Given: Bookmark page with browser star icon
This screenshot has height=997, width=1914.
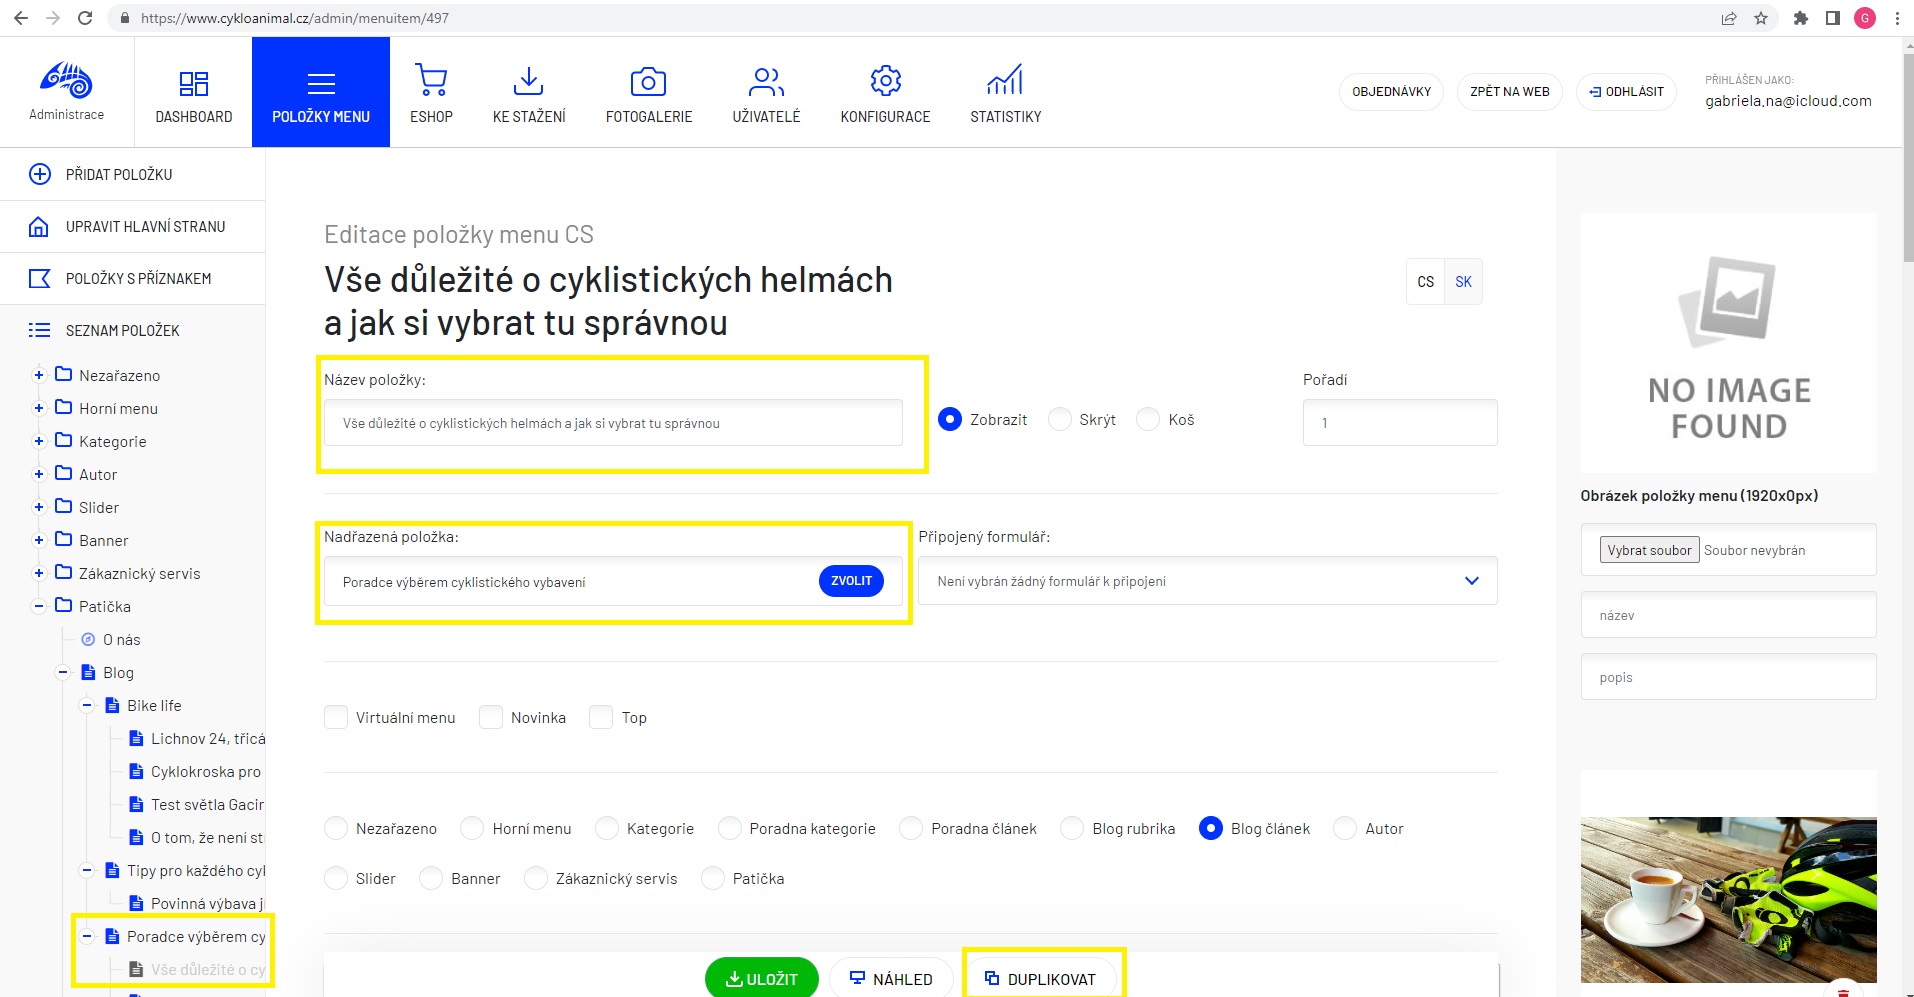Looking at the screenshot, I should (x=1761, y=18).
